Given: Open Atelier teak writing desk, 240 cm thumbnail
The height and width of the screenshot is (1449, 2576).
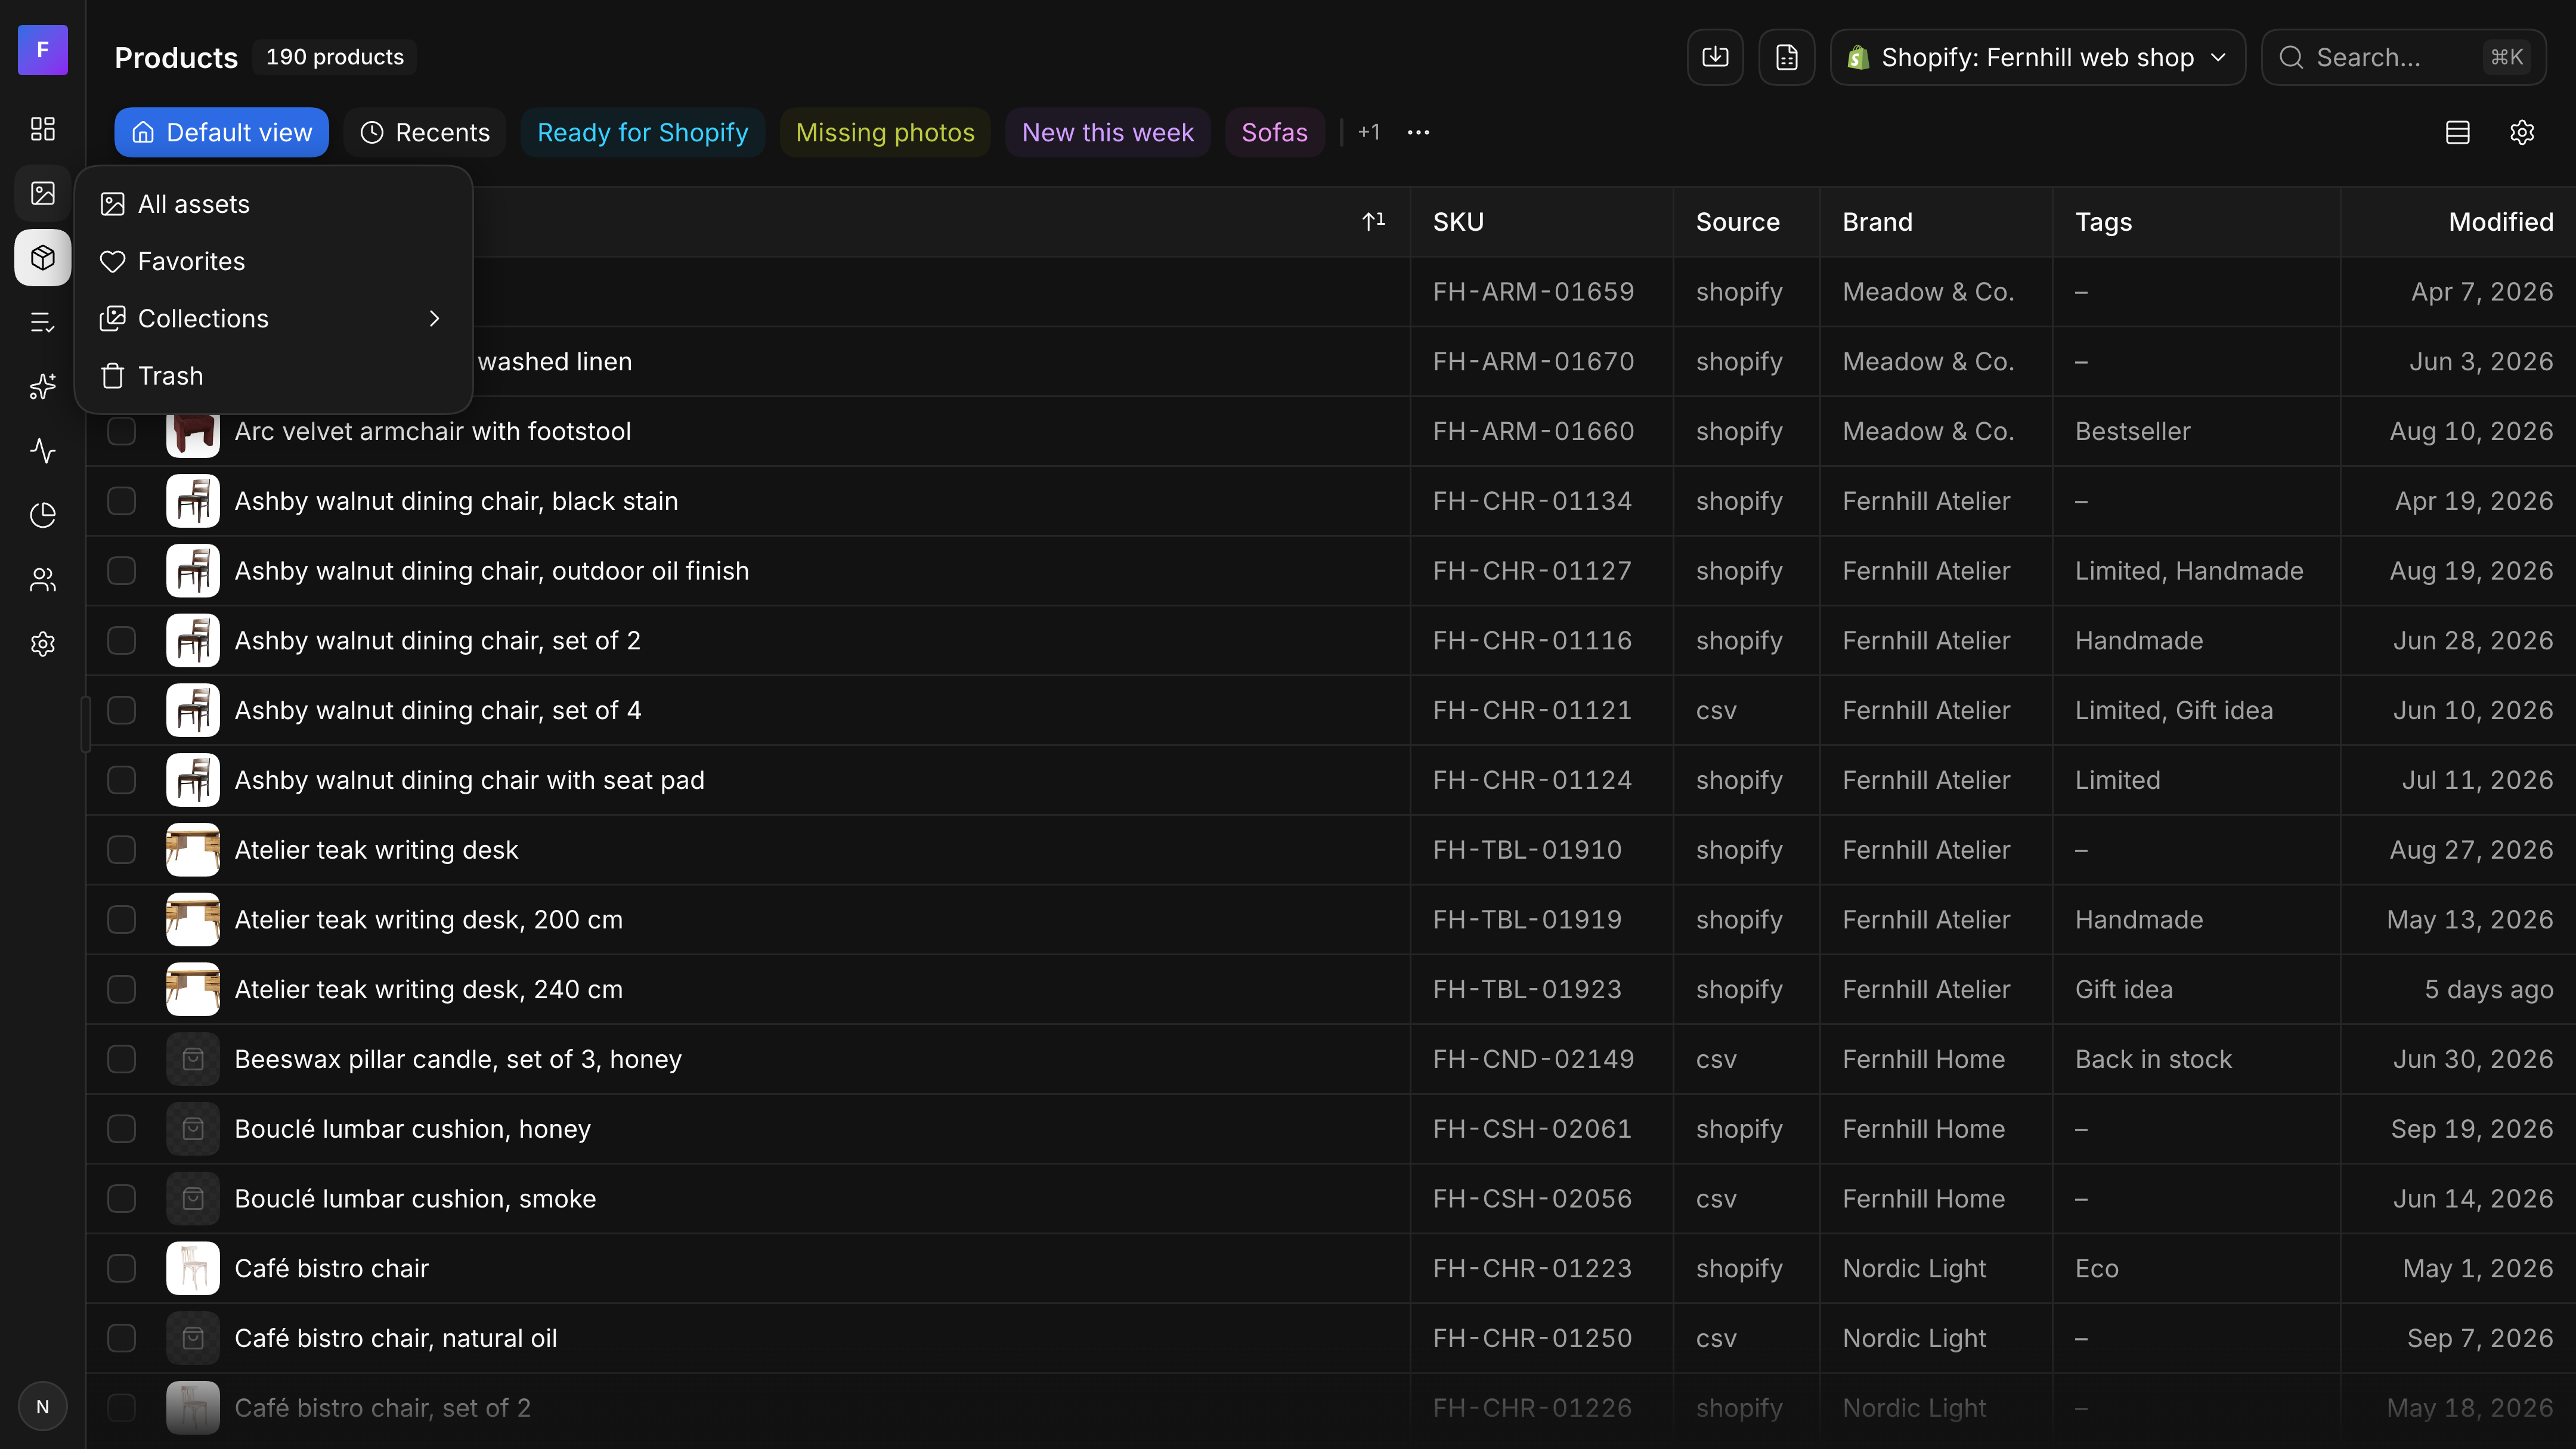Looking at the screenshot, I should coord(193,990).
